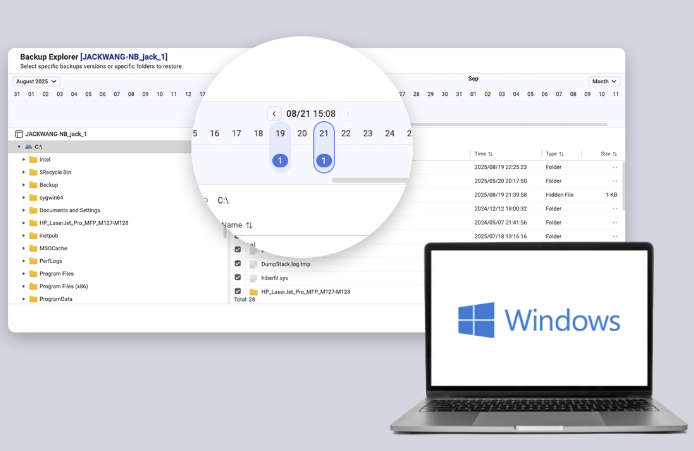The width and height of the screenshot is (694, 451).
Task: Click day 12 on the August timeline
Action: [188, 94]
